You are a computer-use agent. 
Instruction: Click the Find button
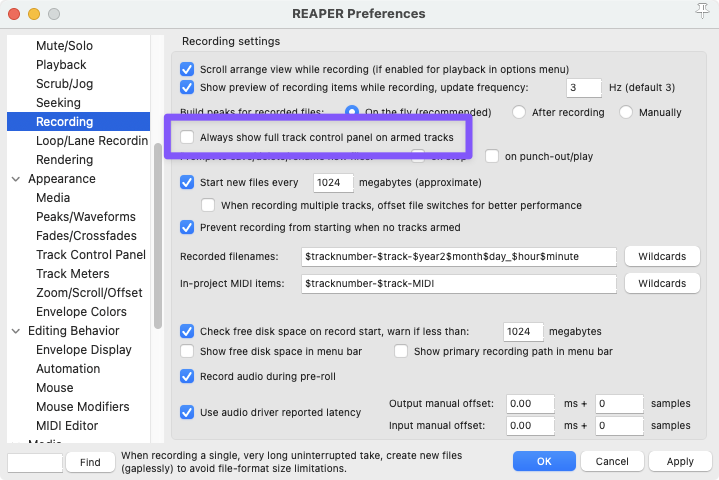click(90, 462)
